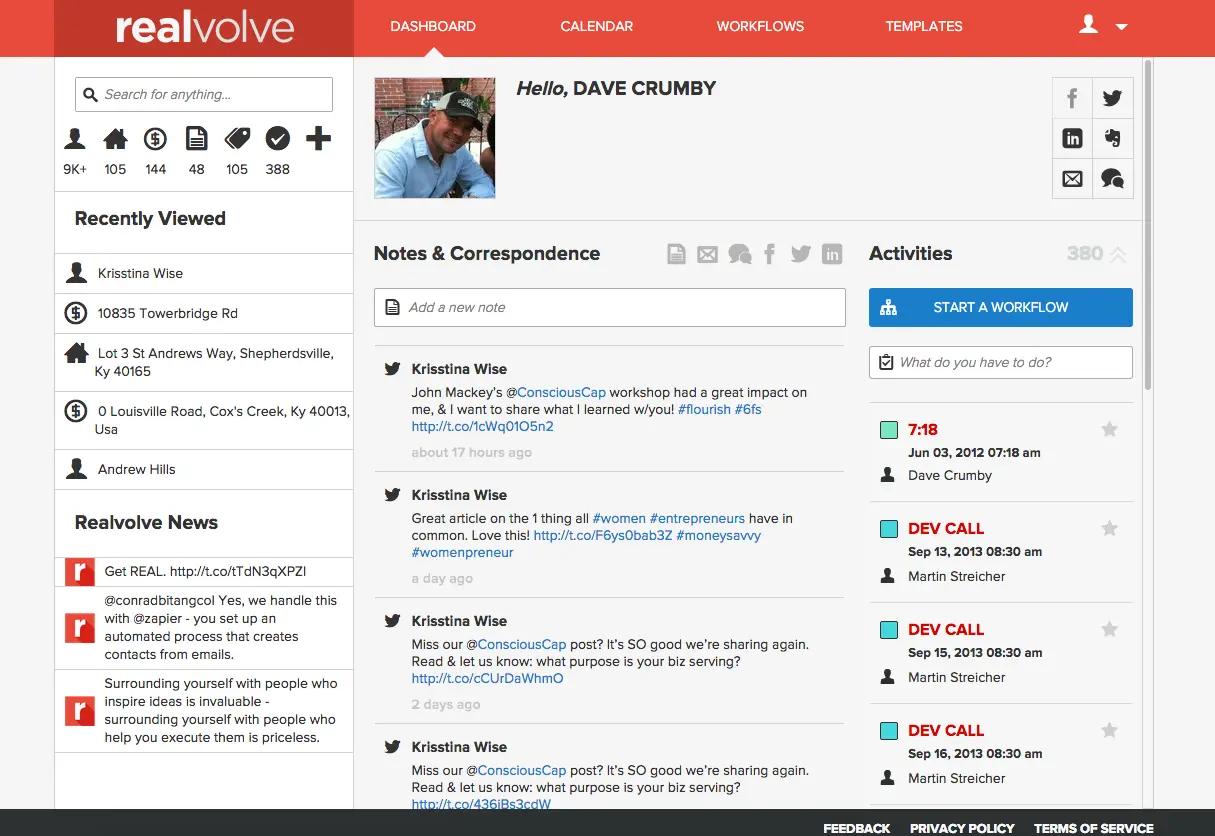Star the Sep 16 DEV CALL entry
This screenshot has height=836, width=1215.
pos(1109,730)
